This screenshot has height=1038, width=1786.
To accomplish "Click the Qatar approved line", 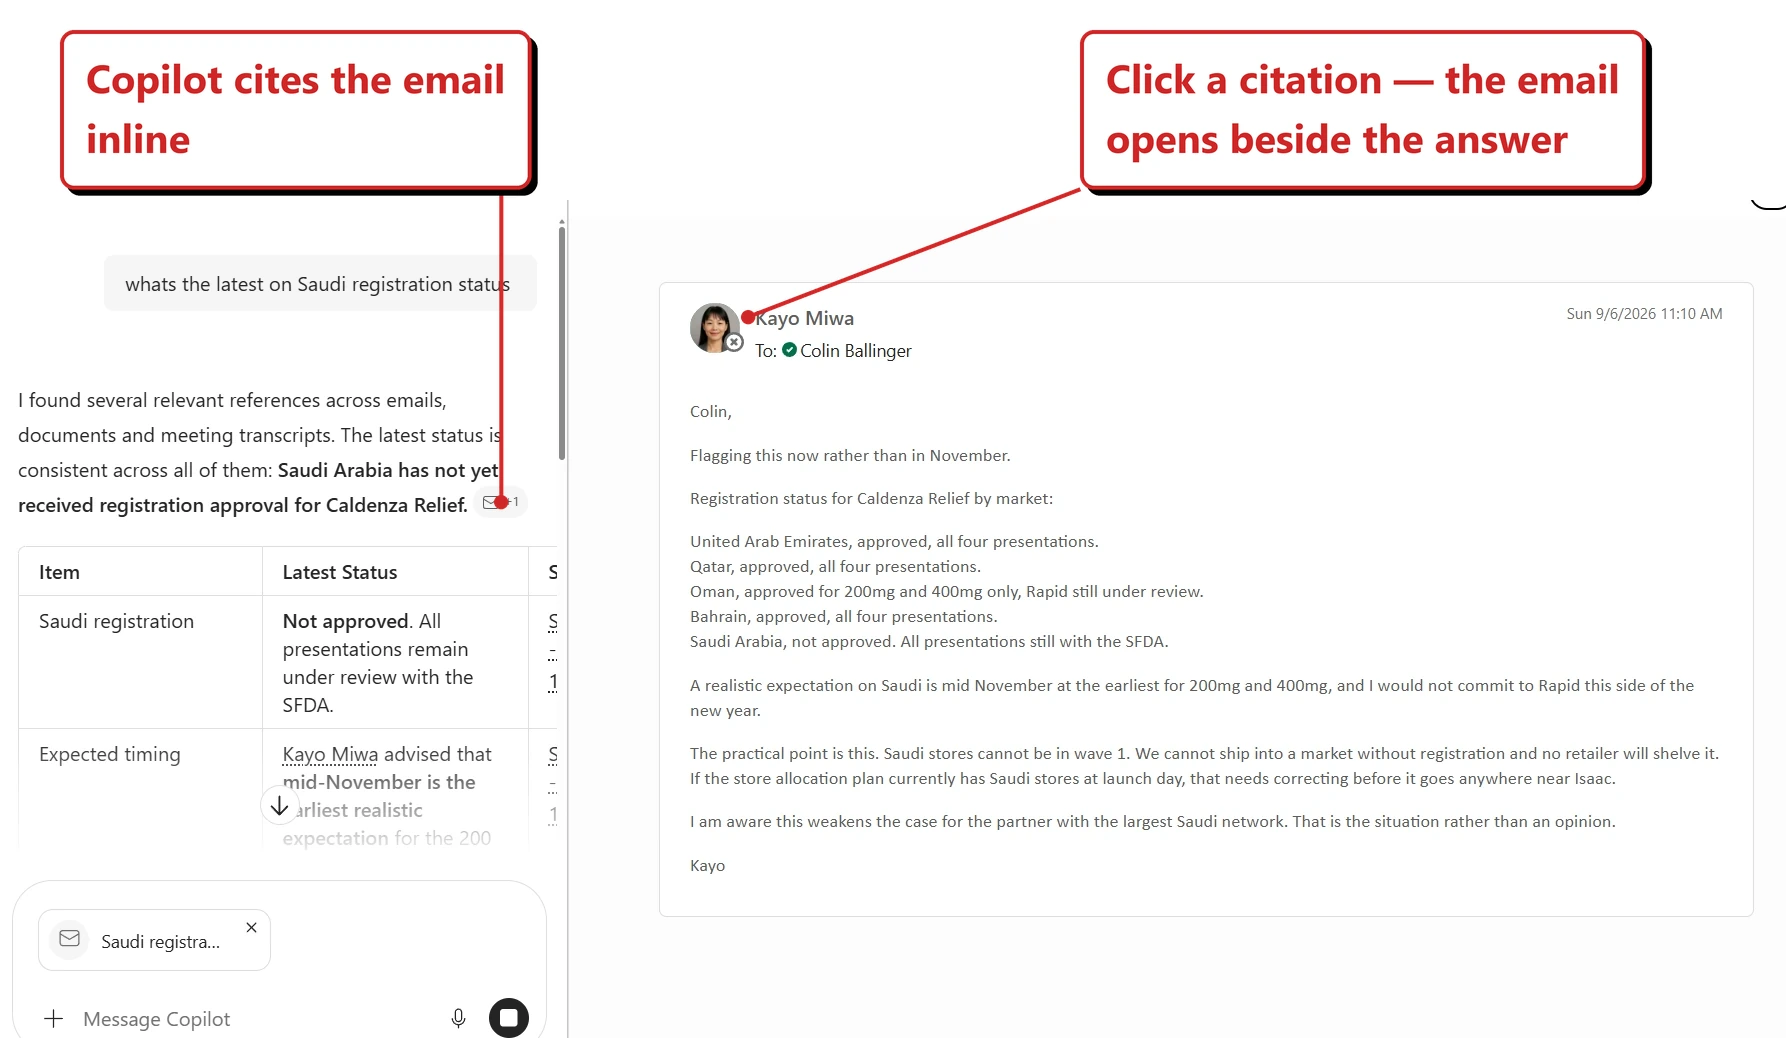I will (835, 566).
